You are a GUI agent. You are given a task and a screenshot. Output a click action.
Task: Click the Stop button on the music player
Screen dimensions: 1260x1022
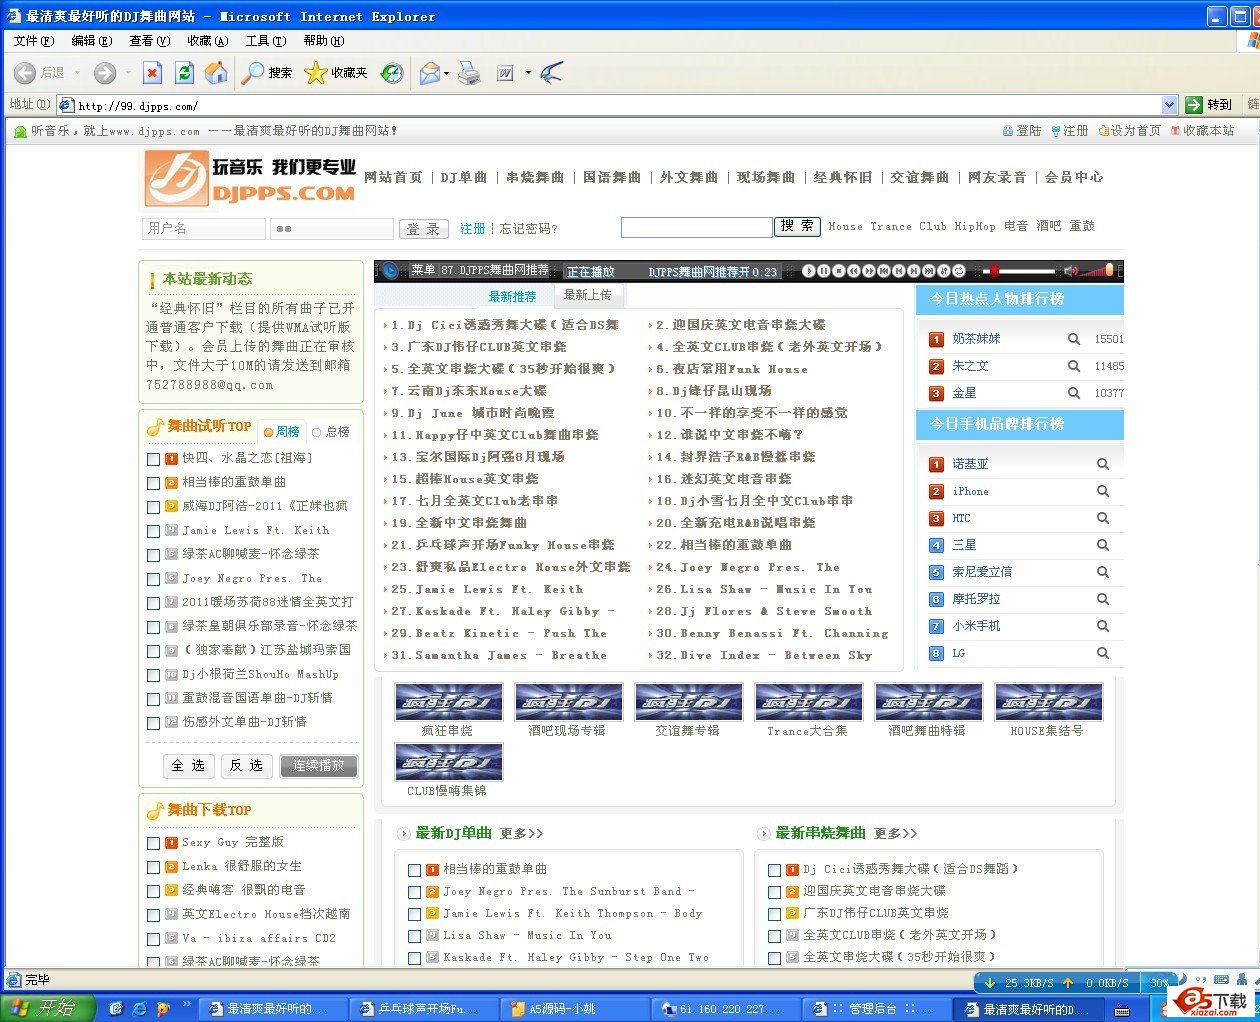click(x=840, y=271)
